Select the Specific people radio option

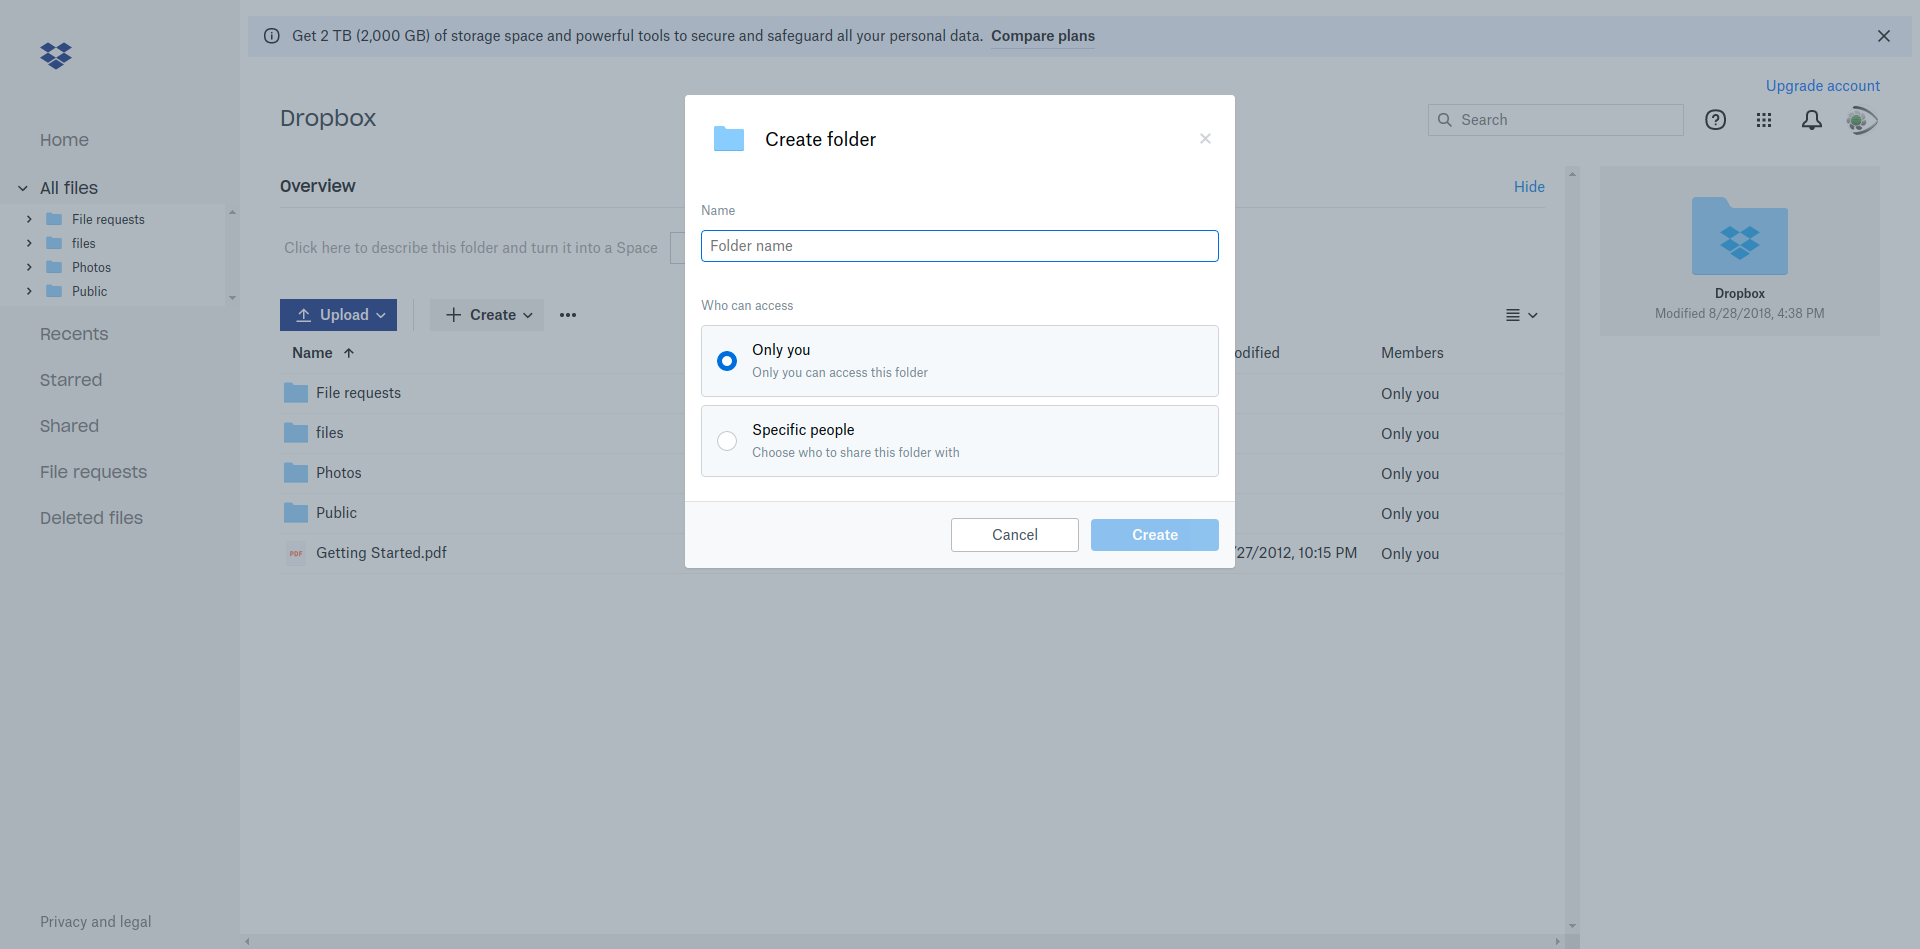pyautogui.click(x=727, y=441)
